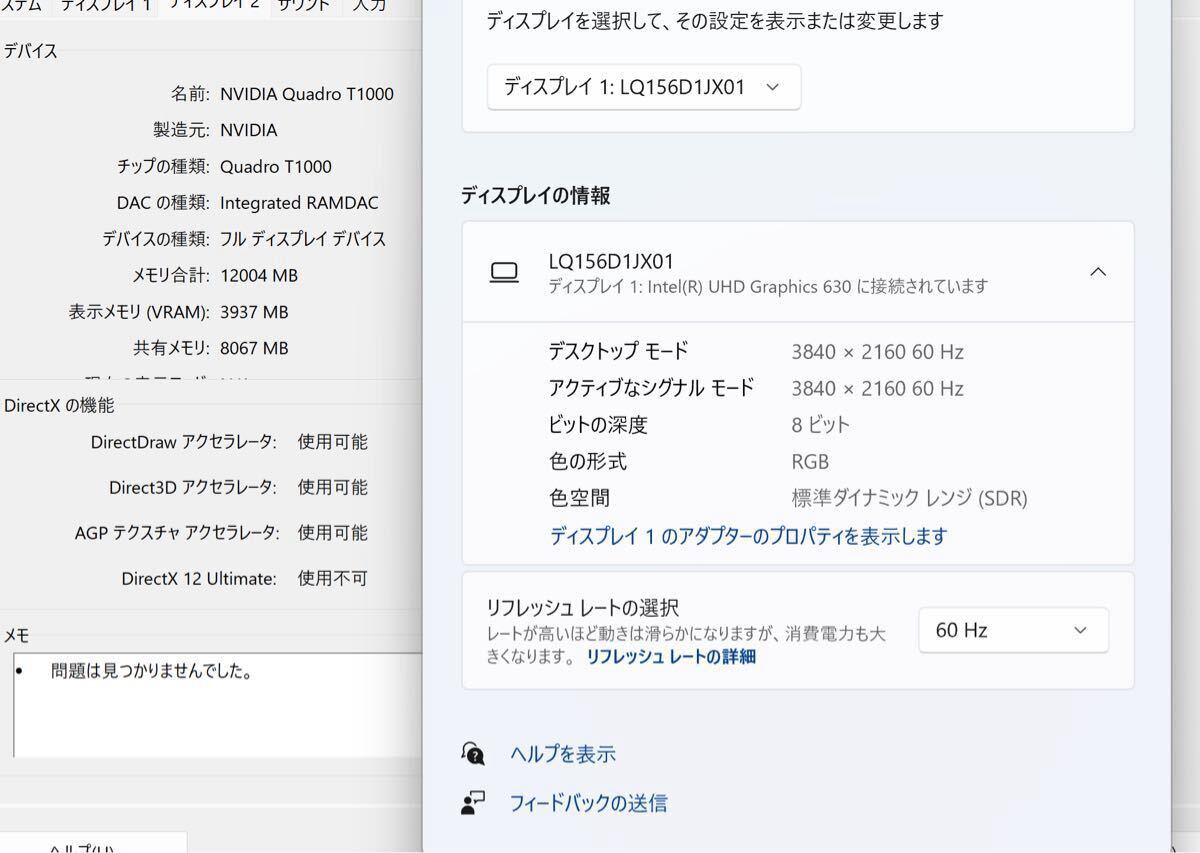Click the デバイス group label
The image size is (1200, 853).
(x=30, y=51)
